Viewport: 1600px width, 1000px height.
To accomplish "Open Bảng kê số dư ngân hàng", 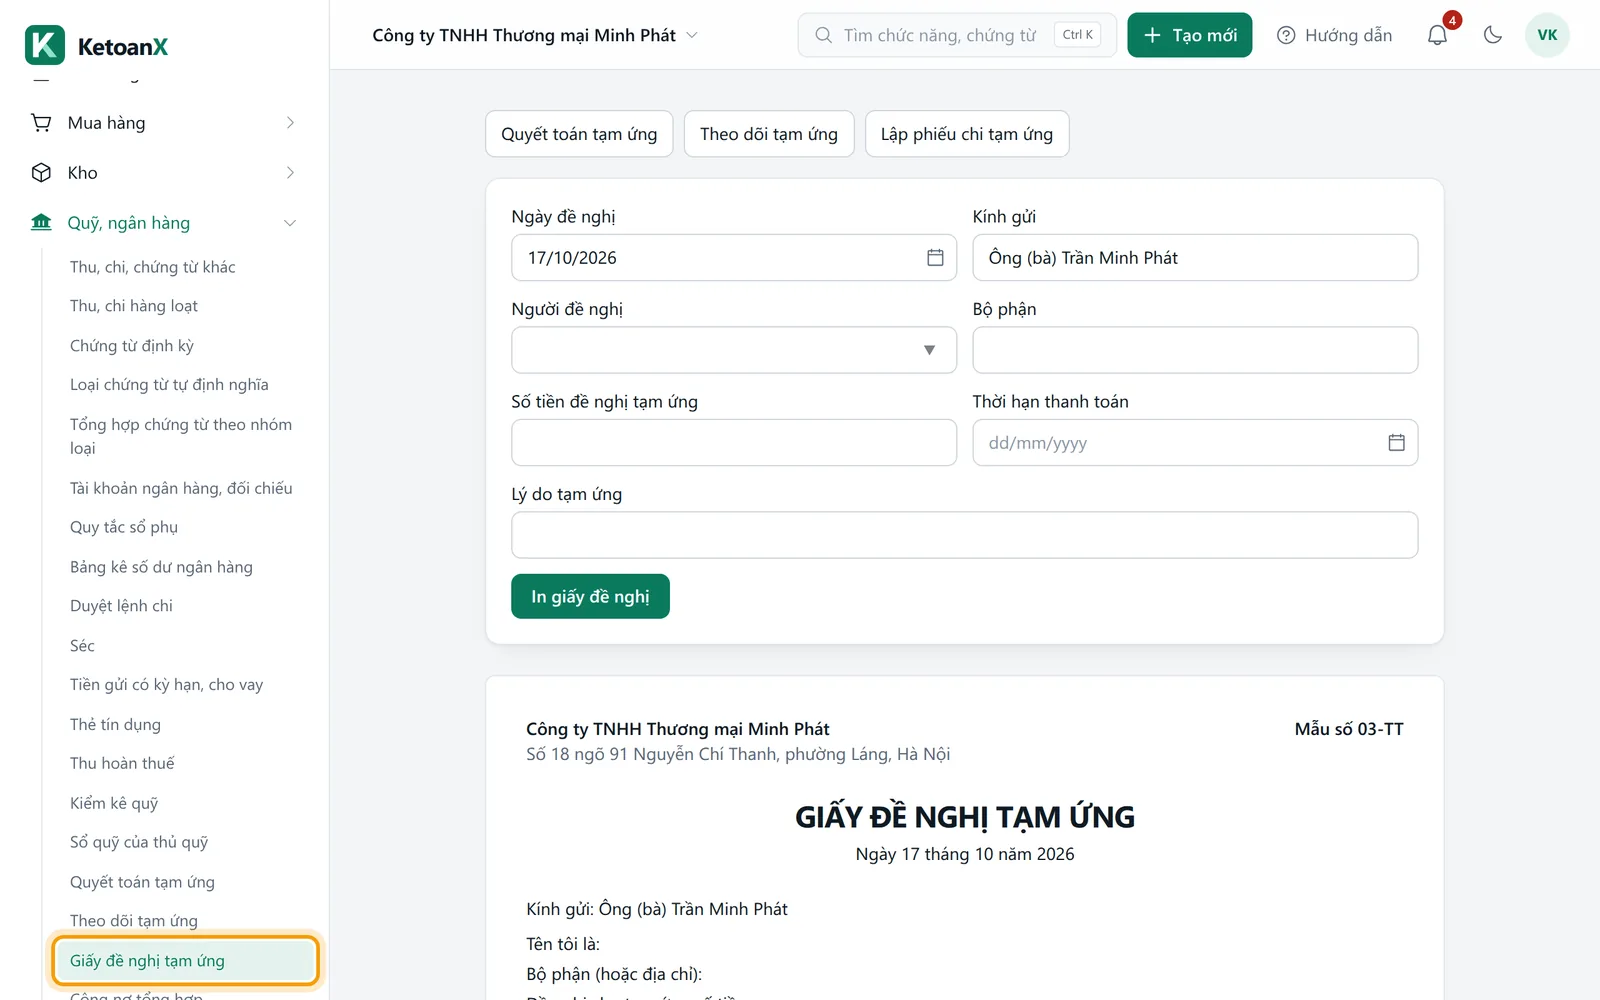I will tap(161, 567).
